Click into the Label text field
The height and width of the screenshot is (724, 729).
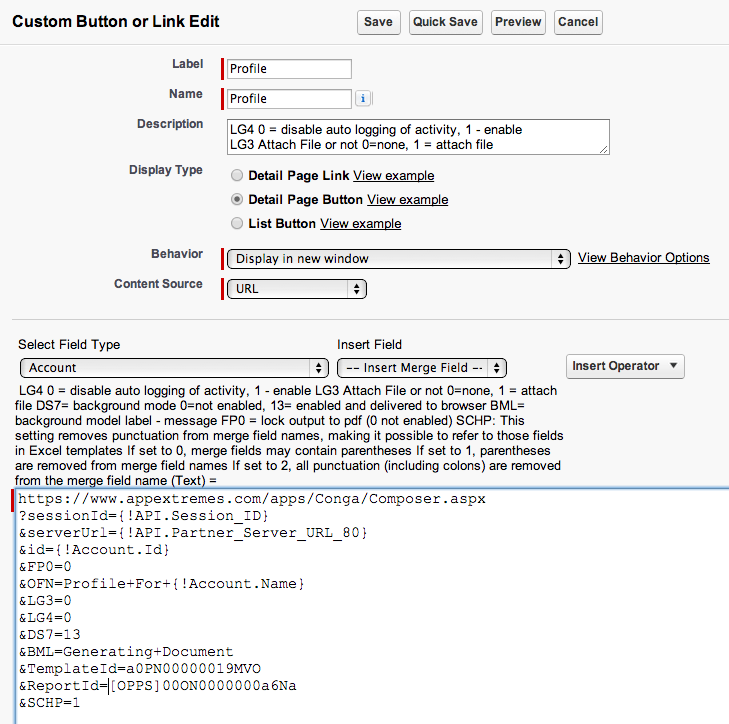pos(289,69)
